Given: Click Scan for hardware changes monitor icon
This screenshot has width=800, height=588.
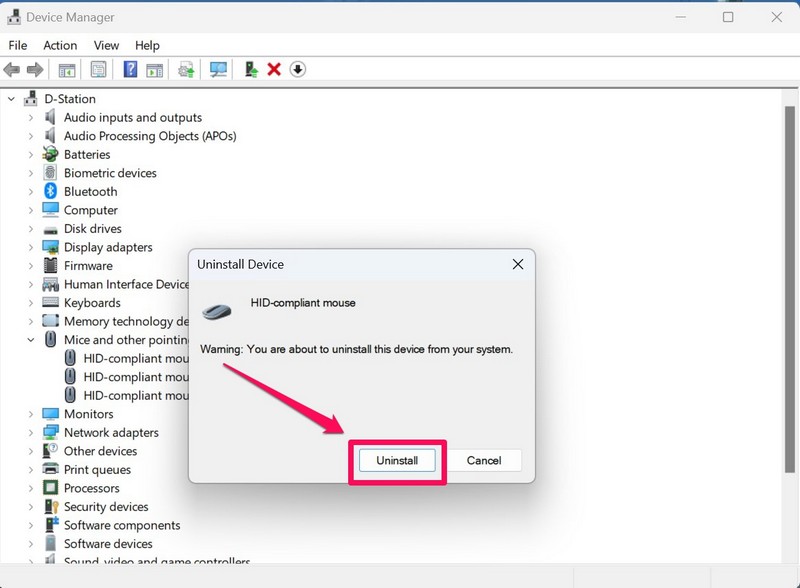Looking at the screenshot, I should 218,69.
